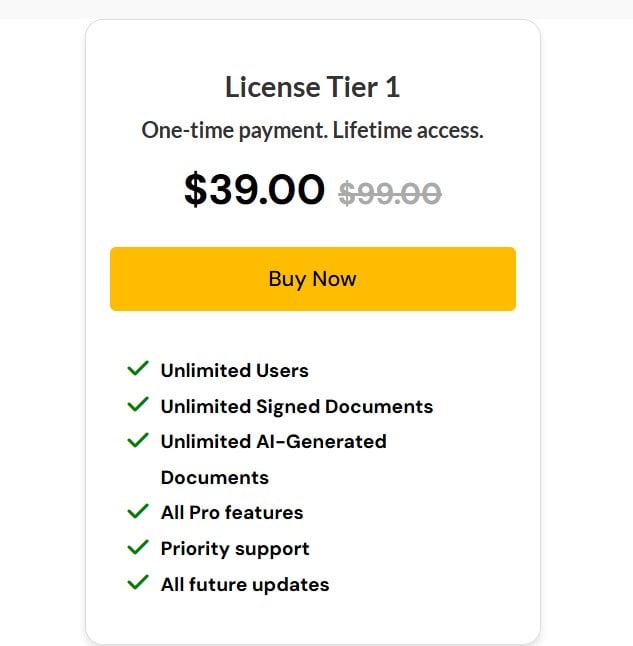Click the Buy Now button
Screen dimensions: 633x646
pos(312,279)
